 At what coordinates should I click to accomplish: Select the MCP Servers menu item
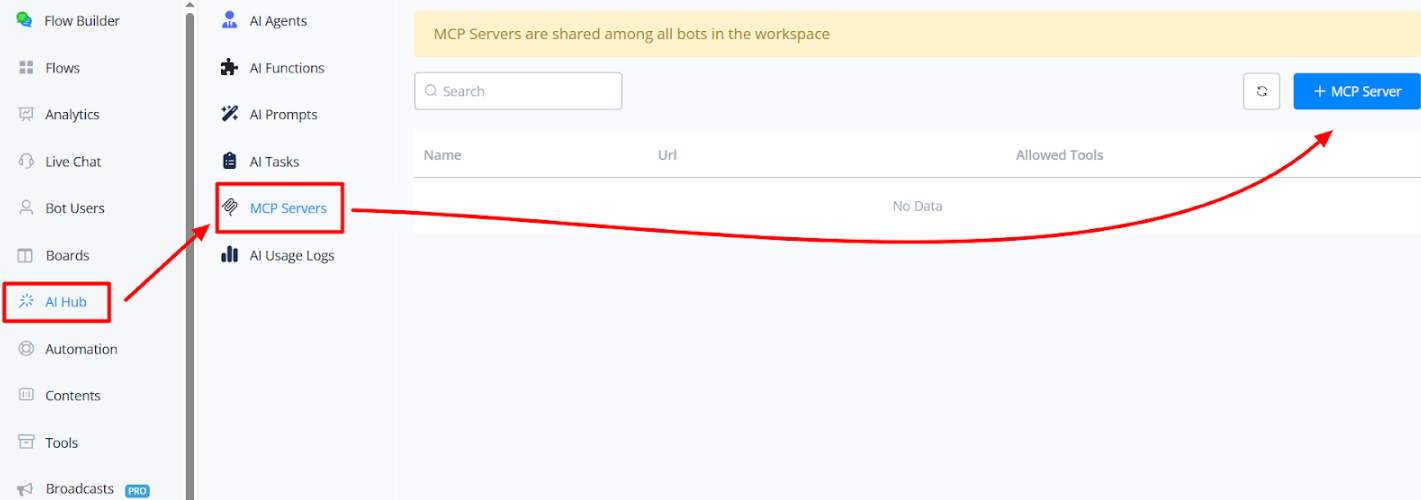[287, 208]
